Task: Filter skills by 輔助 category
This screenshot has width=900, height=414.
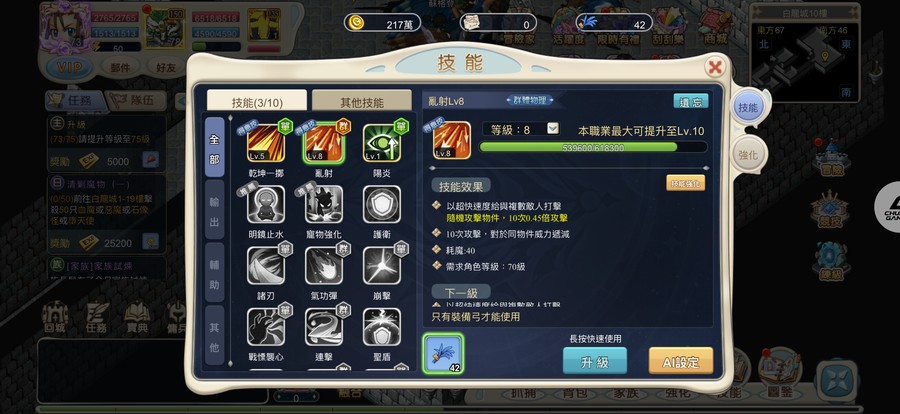Action: pyautogui.click(x=214, y=272)
